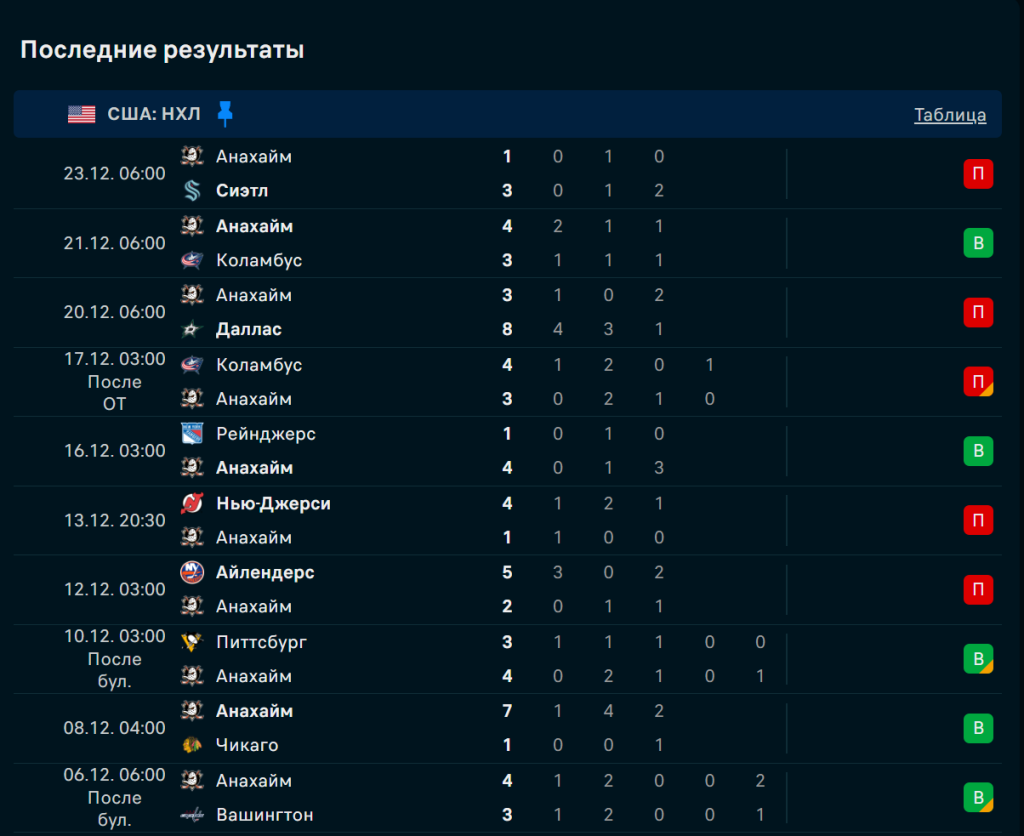Viewport: 1024px width, 836px height.
Task: Open the Анахайм vs Чикаго match row
Action: pos(400,728)
